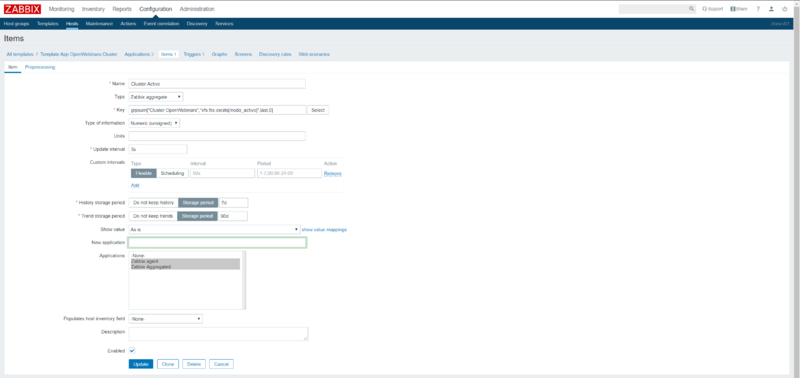
Task: Go to Discovery submenu
Action: point(197,24)
